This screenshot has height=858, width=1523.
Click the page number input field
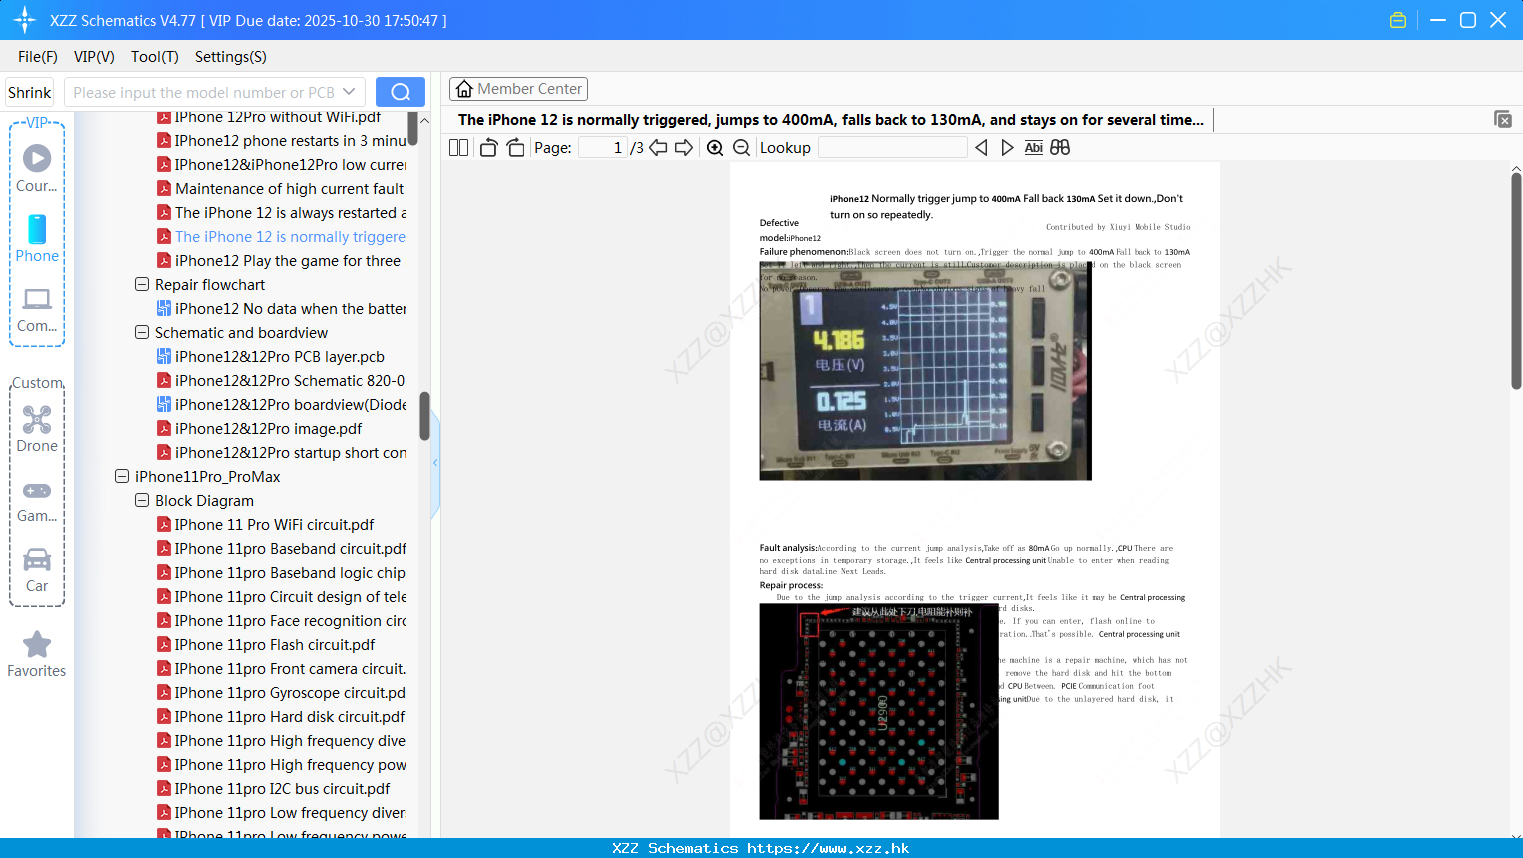[x=602, y=148]
